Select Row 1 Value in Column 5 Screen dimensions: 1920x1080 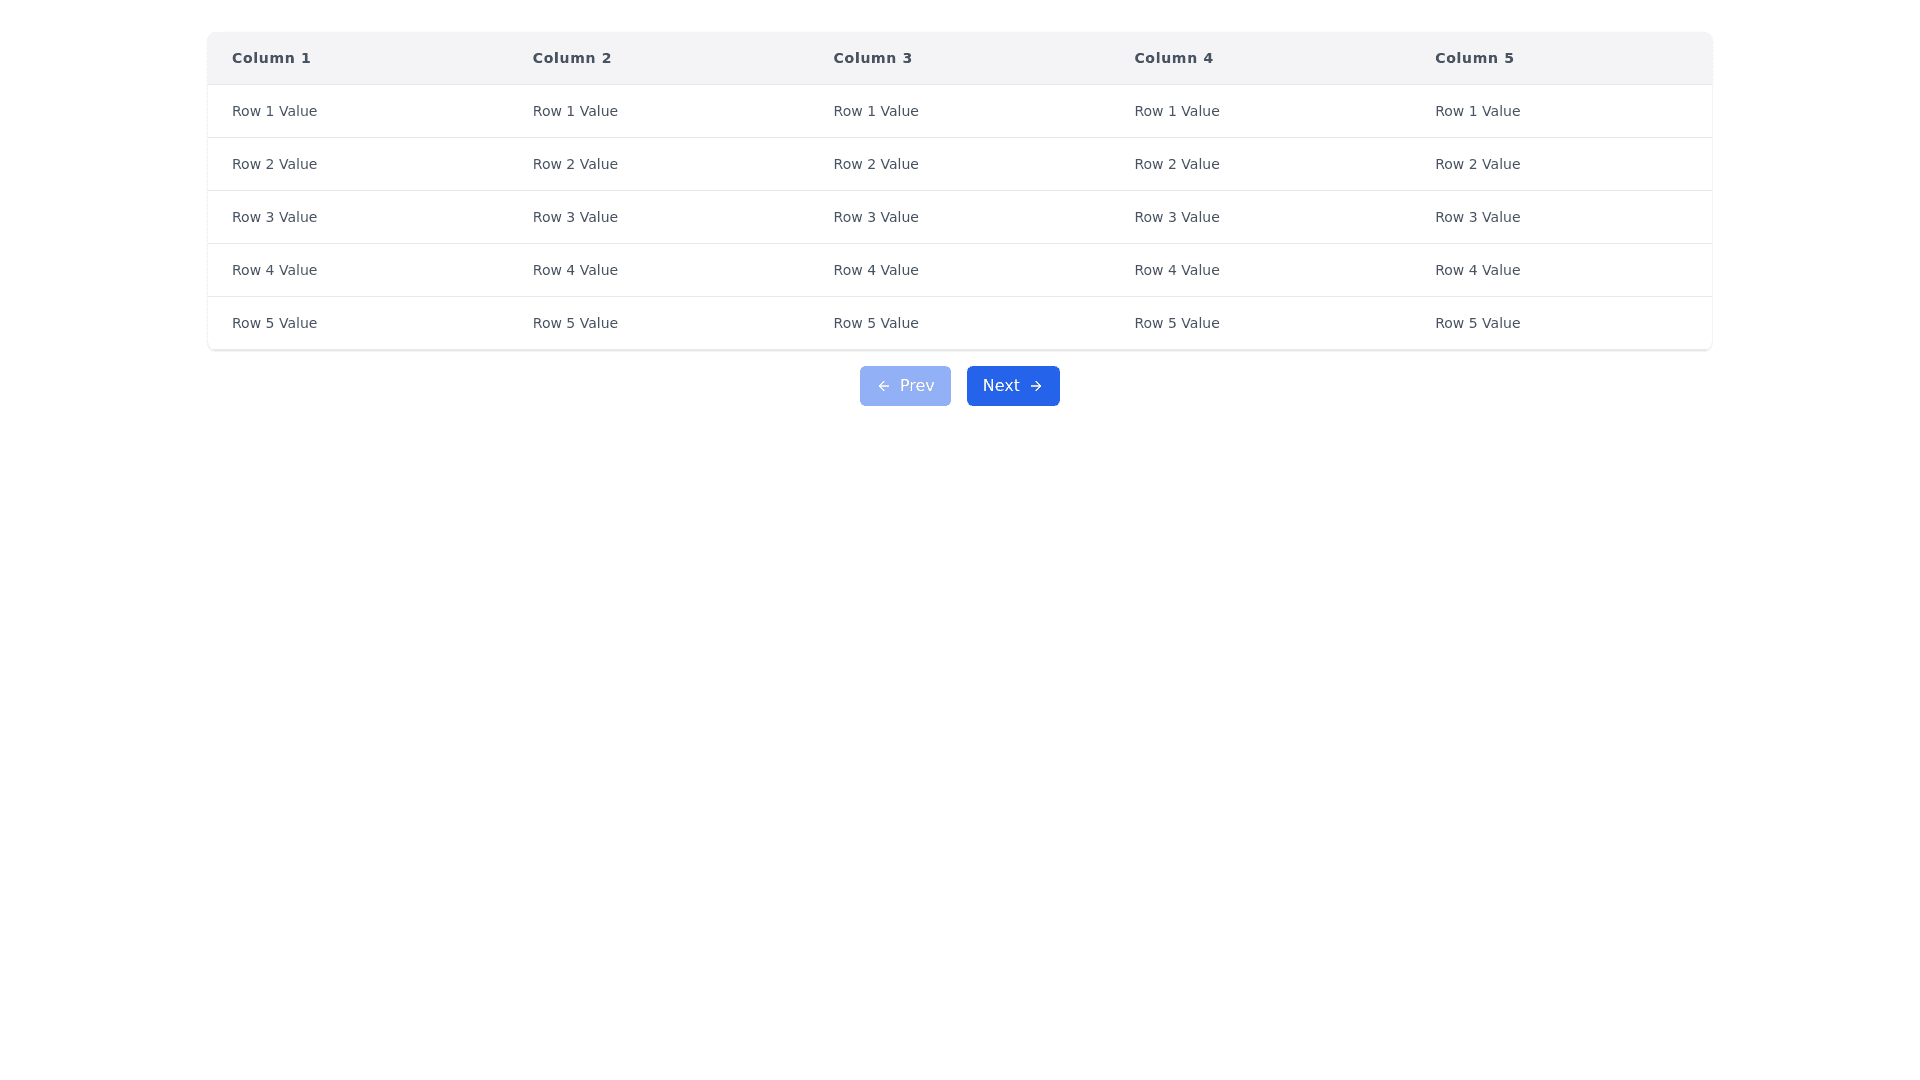pos(1477,111)
